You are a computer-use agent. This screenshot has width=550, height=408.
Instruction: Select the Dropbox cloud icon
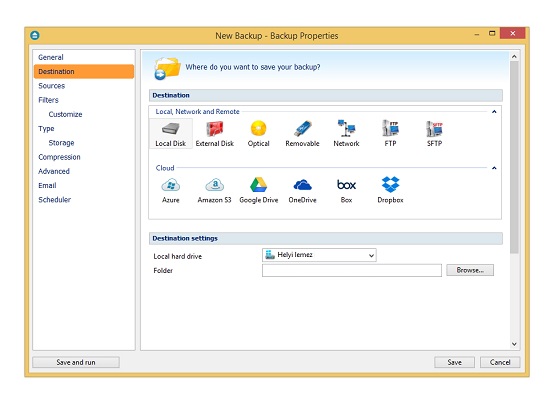390,190
